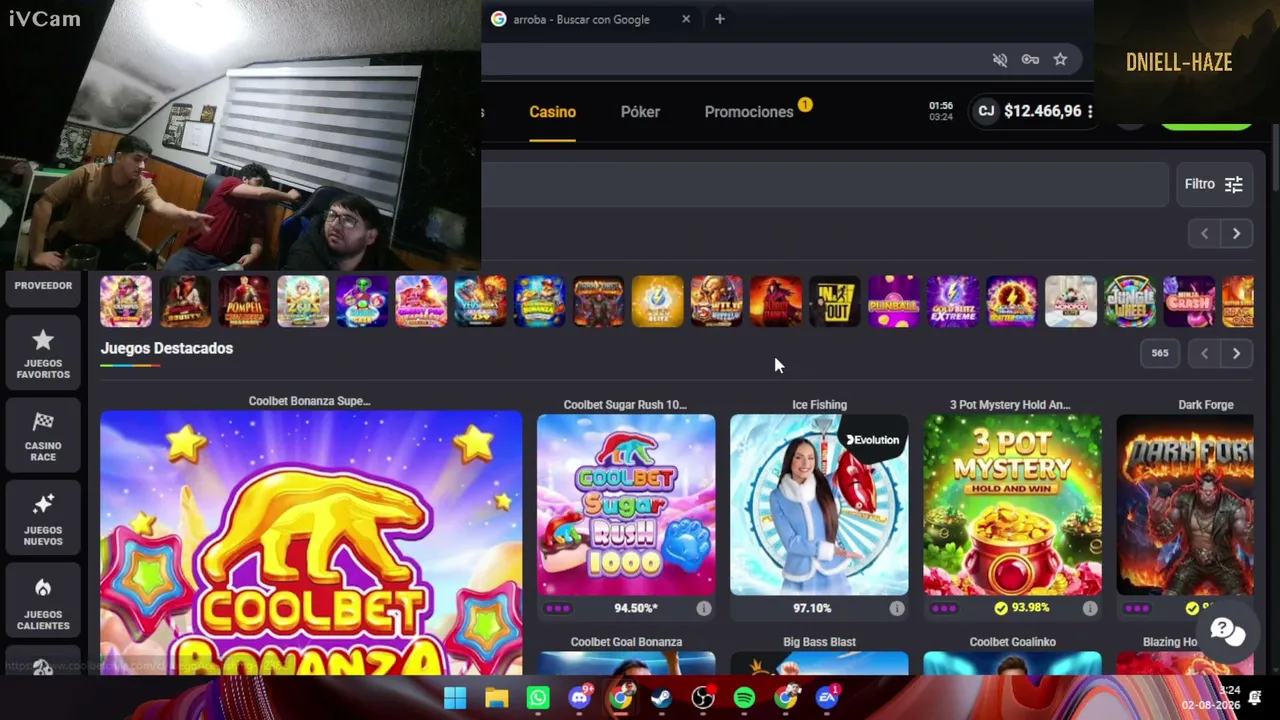Open the 3 Pot Mystery game thumbnail

click(x=1012, y=505)
